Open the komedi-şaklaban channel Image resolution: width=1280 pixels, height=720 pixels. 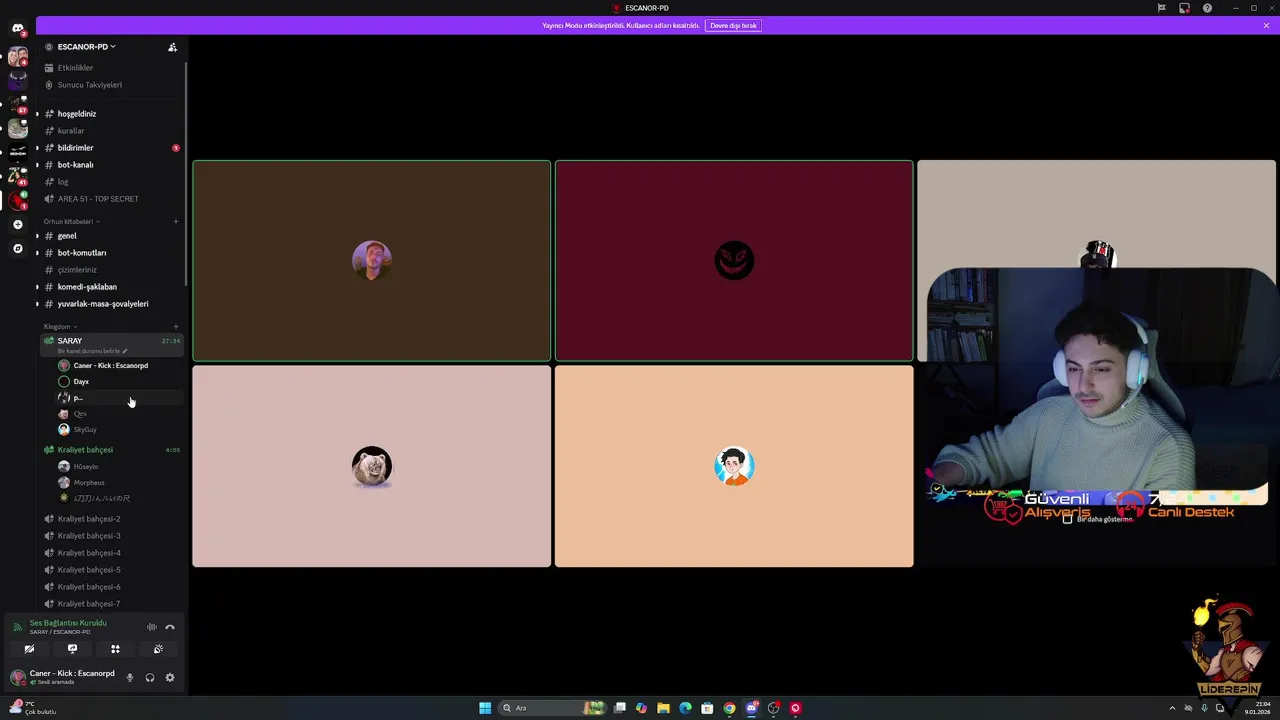point(87,287)
